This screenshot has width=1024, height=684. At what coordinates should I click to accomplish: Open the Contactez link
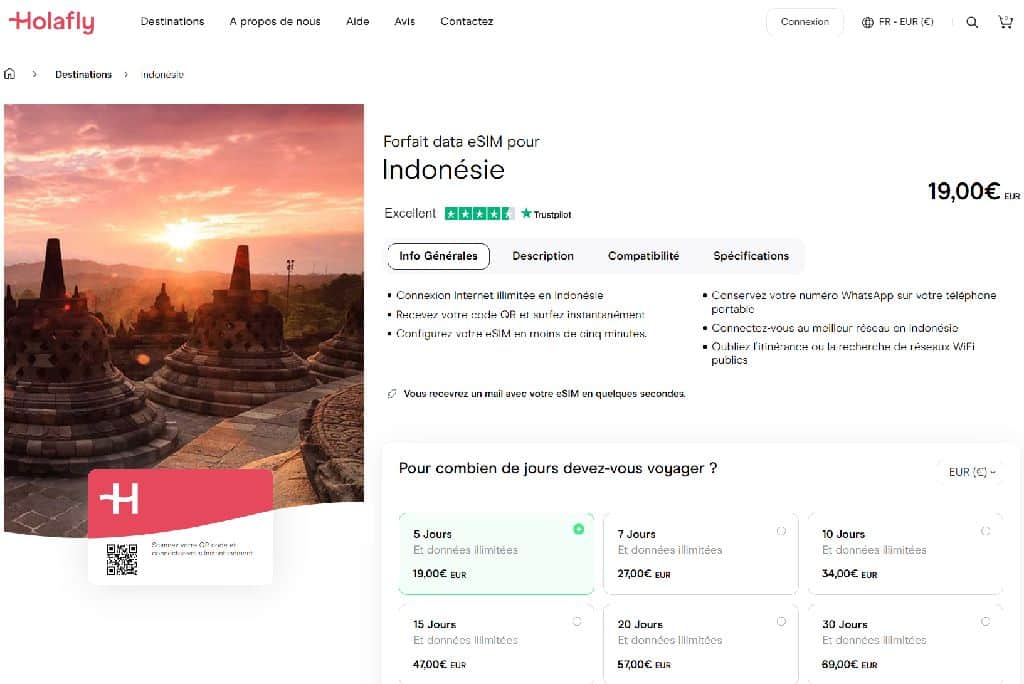click(x=466, y=20)
